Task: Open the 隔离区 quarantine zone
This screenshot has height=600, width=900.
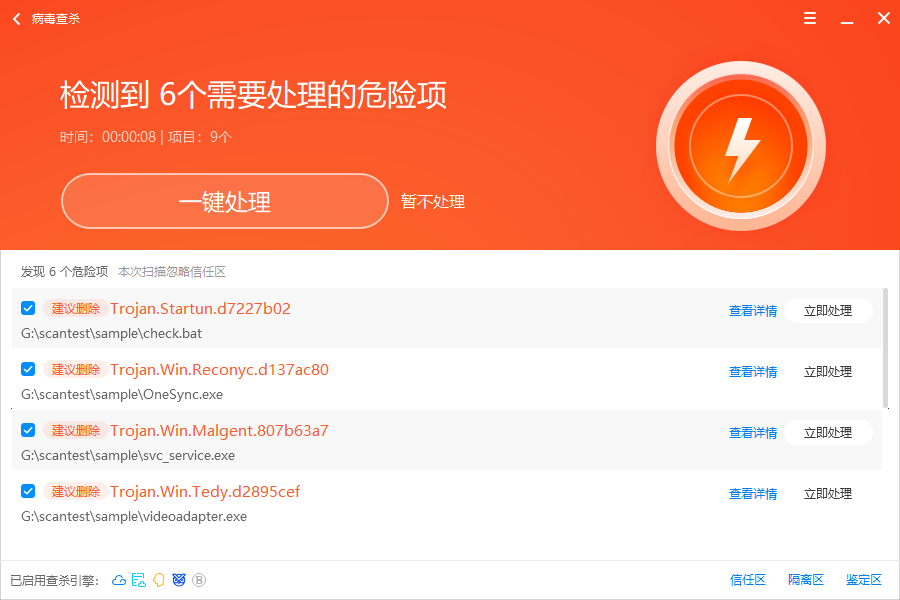Action: (x=805, y=580)
